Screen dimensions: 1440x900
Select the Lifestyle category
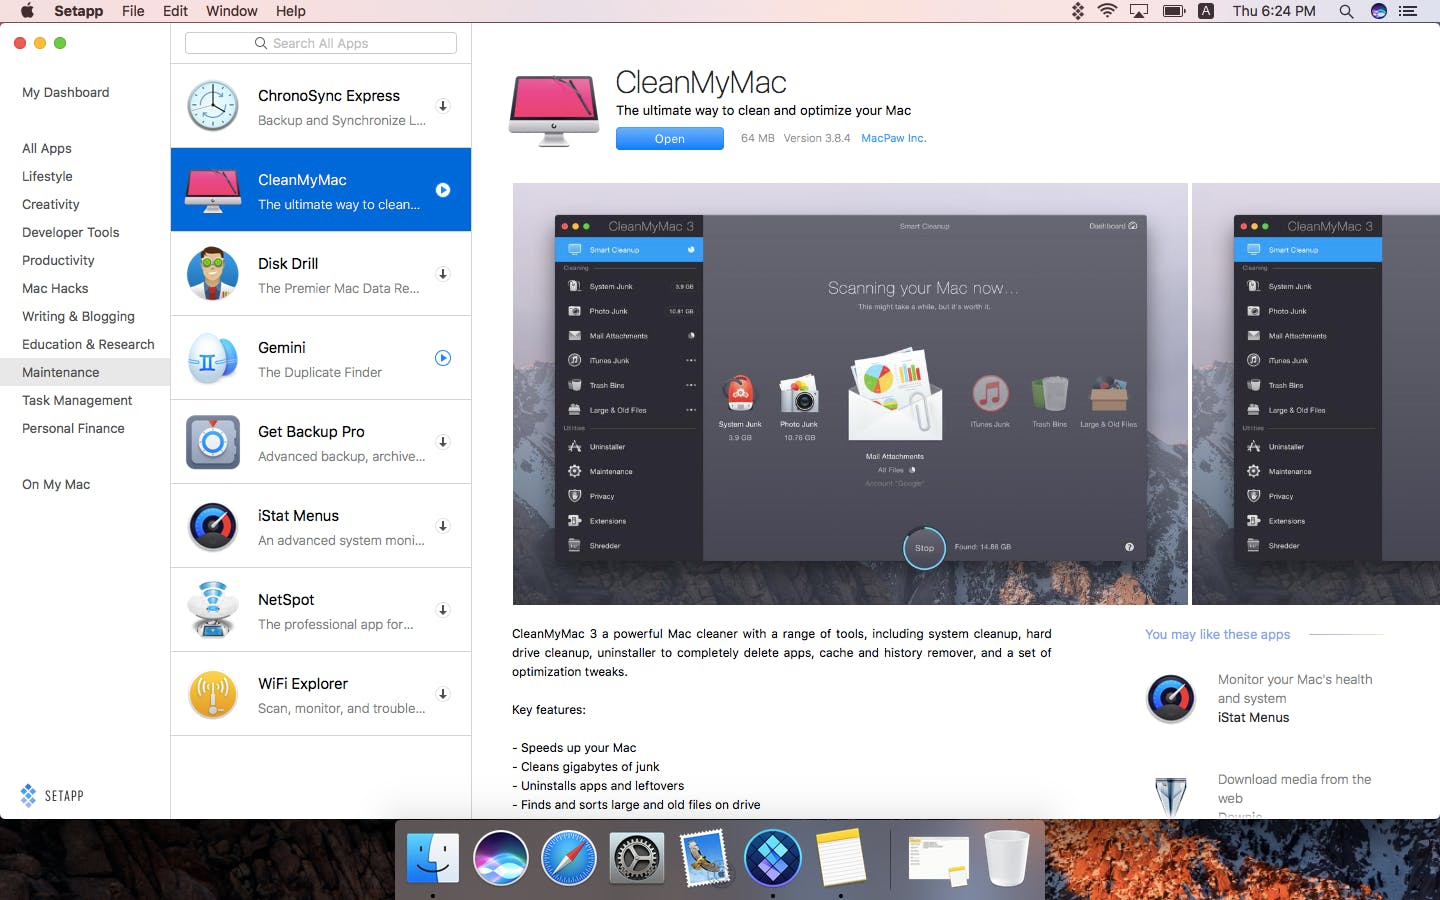[47, 176]
